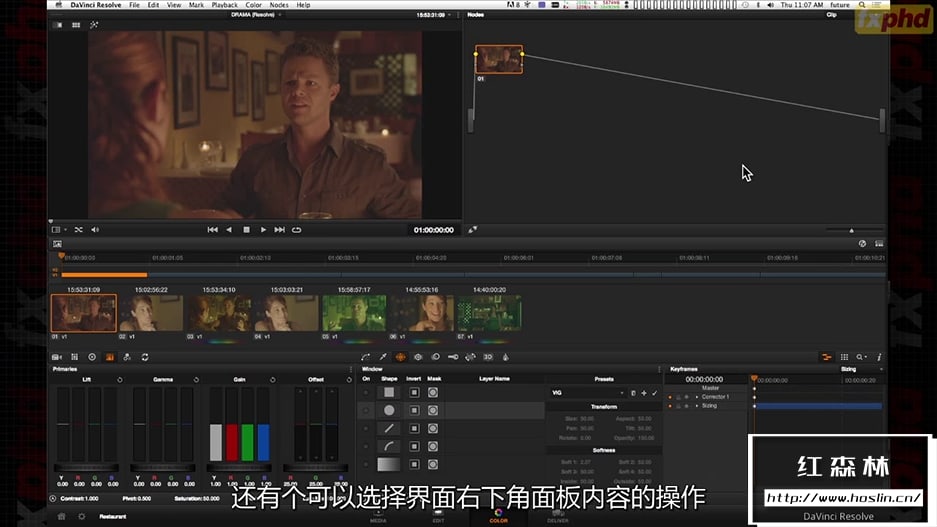Image resolution: width=937 pixels, height=527 pixels.
Task: Show the Scopes grid icon
Action: [844, 357]
